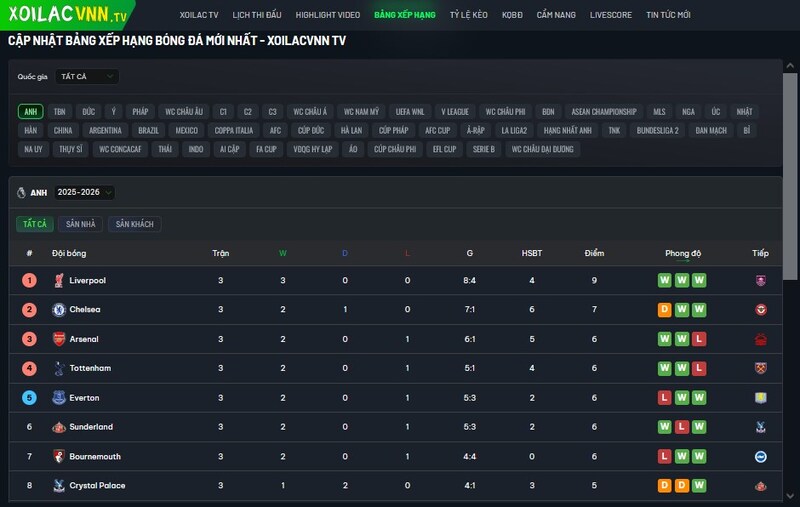The height and width of the screenshot is (507, 800).
Task: Select the TBN league chip
Action: pos(60,112)
